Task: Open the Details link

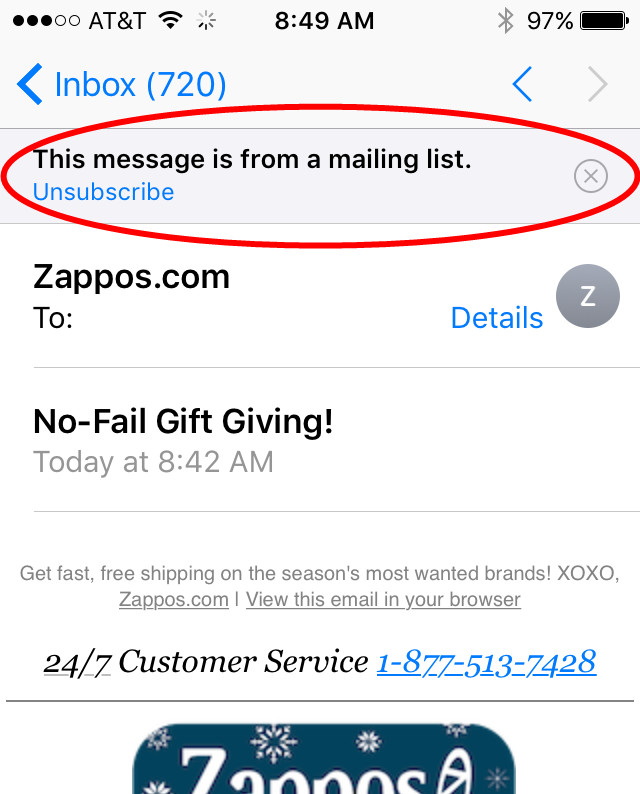Action: [497, 318]
